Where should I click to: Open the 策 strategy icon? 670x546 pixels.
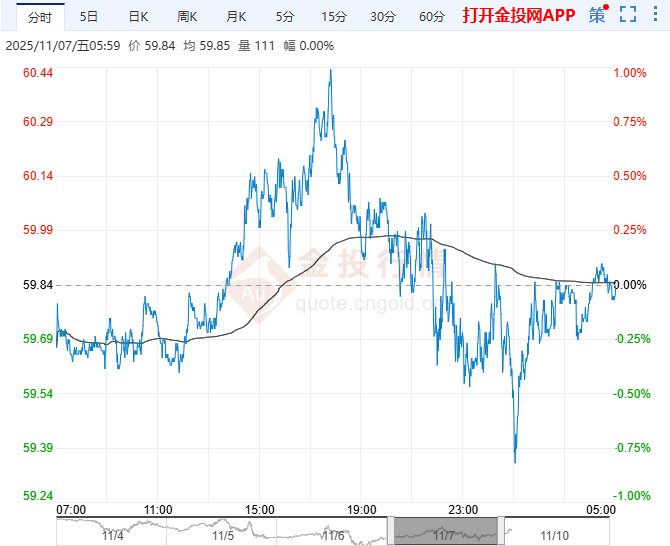pyautogui.click(x=597, y=15)
